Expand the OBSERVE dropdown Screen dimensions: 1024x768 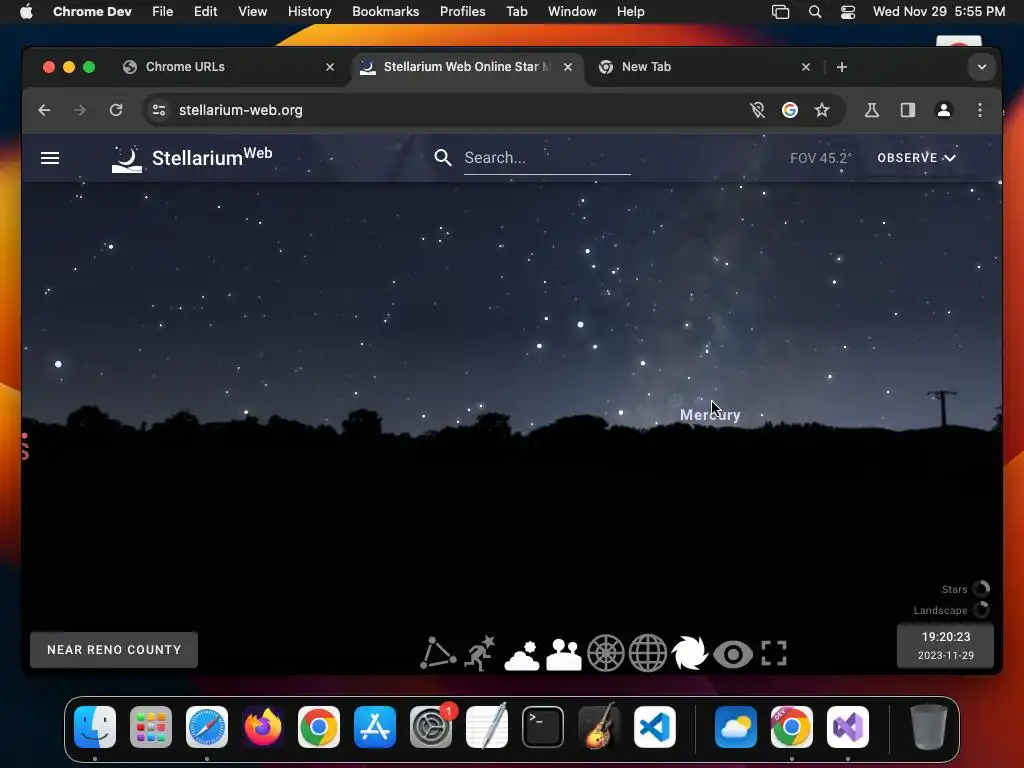(916, 158)
